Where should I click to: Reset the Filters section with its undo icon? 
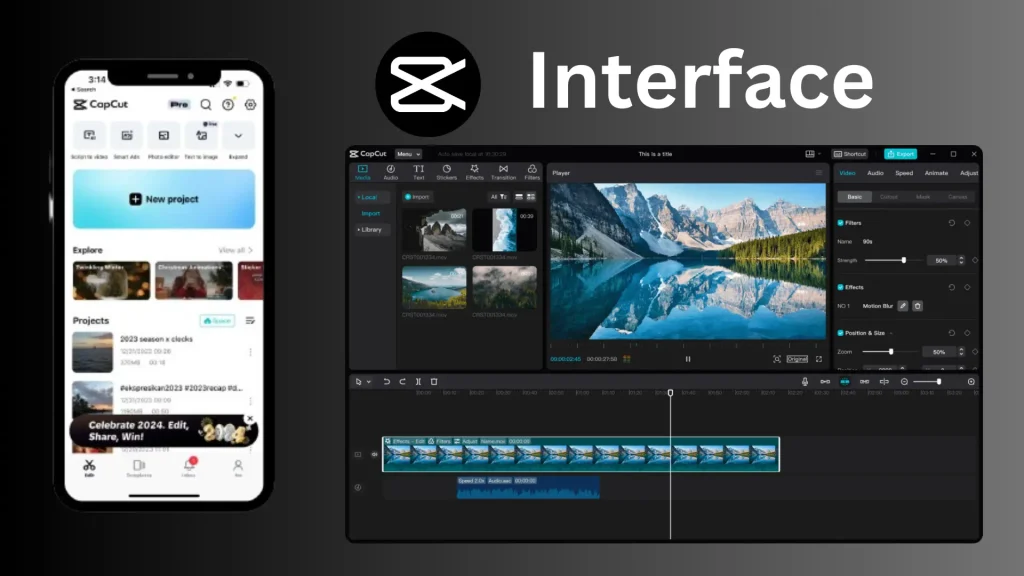tap(952, 223)
